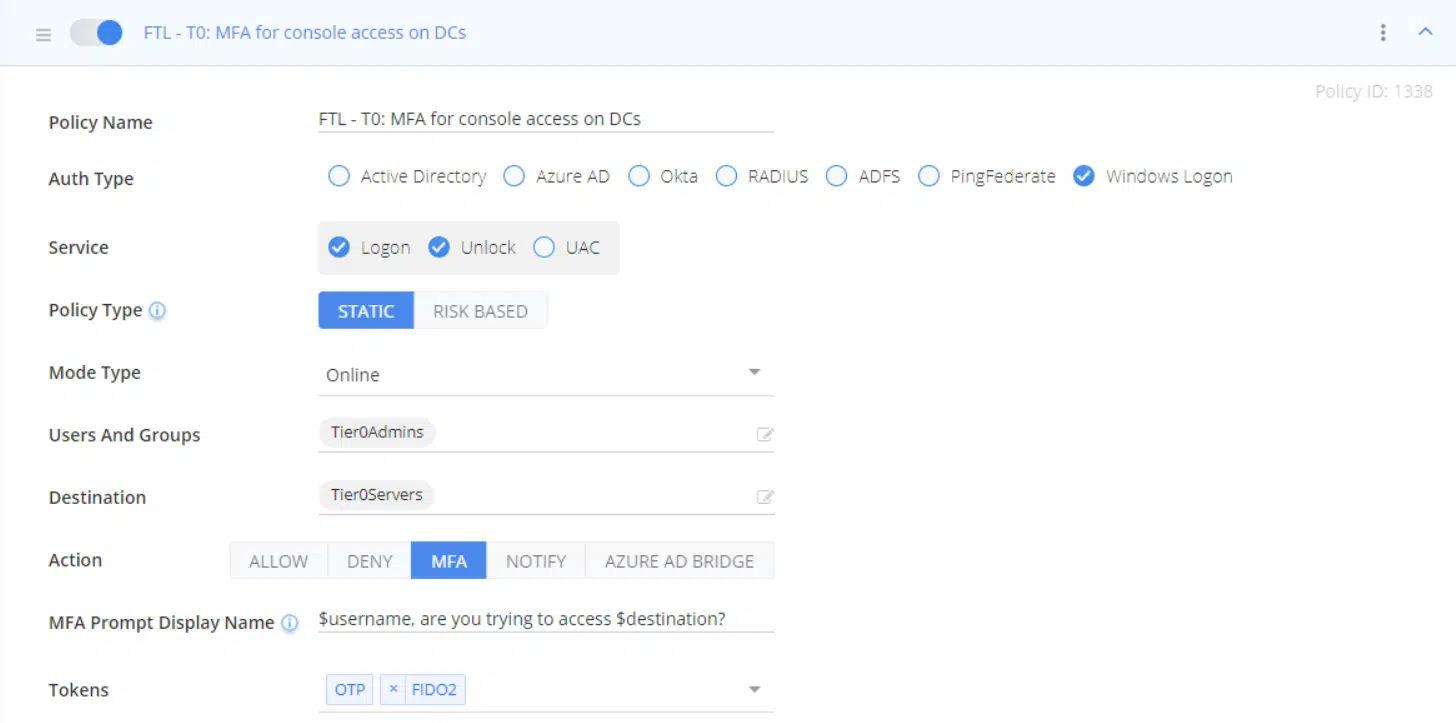The width and height of the screenshot is (1456, 723).
Task: Click the Policy Type info icon
Action: coord(157,311)
